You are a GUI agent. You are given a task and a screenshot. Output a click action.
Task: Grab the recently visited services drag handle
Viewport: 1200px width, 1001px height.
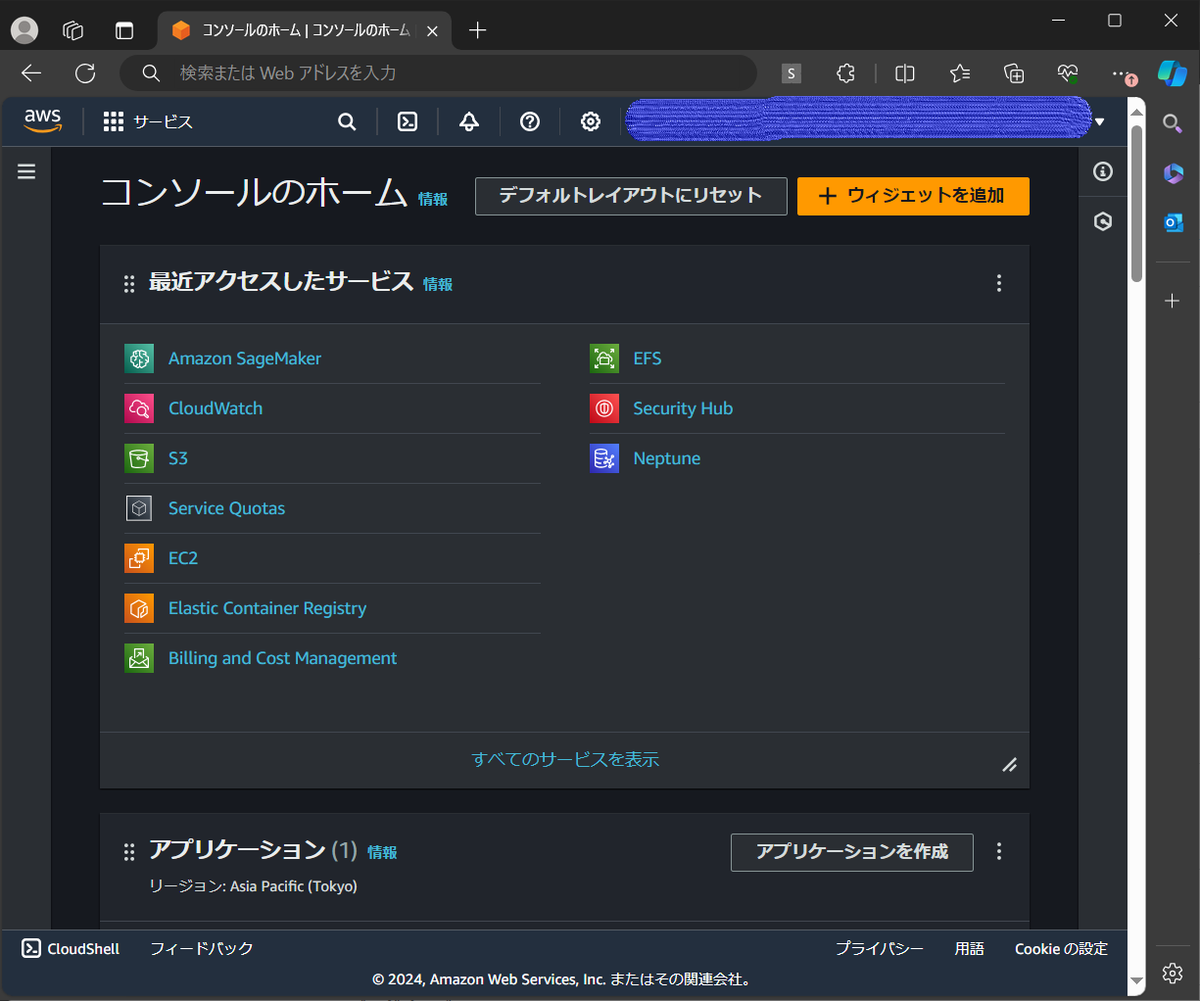coord(129,284)
